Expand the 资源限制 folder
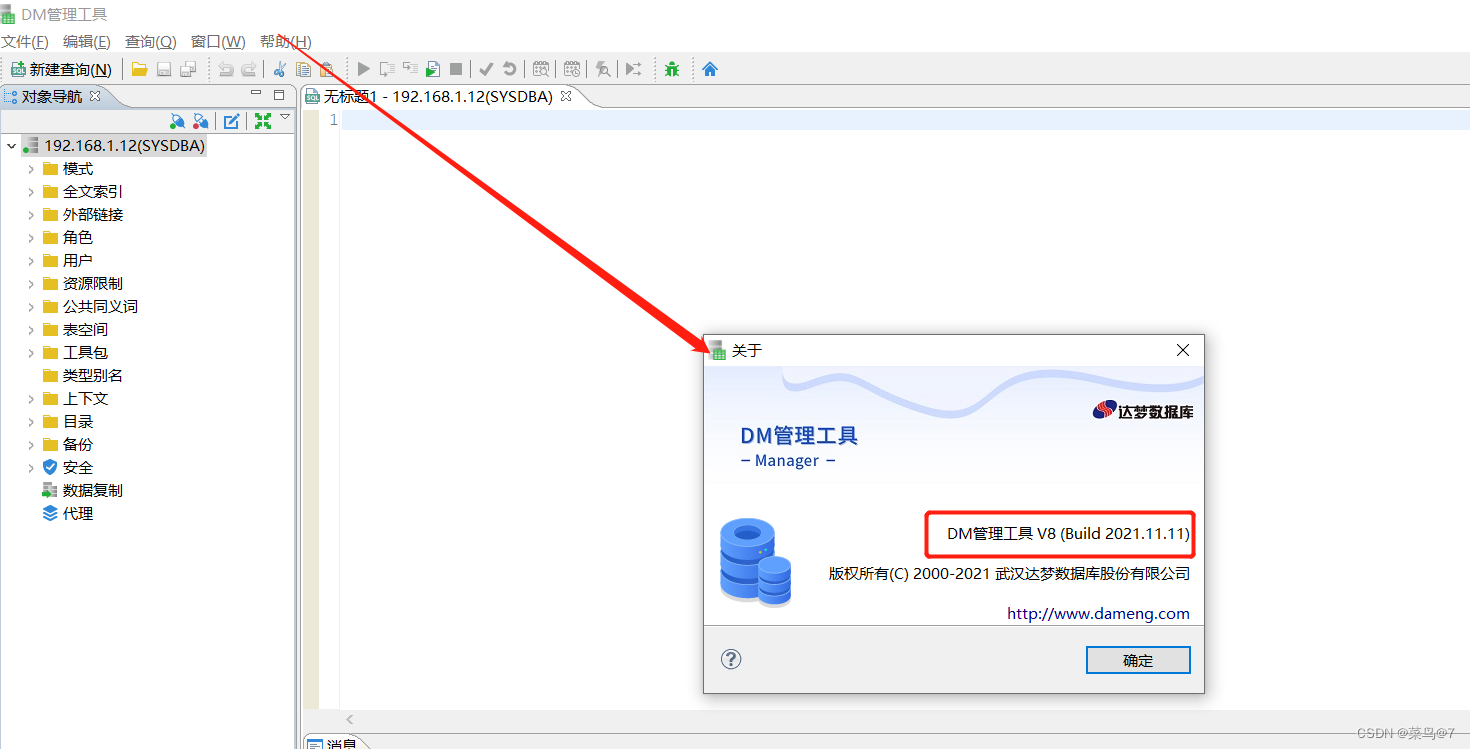The height and width of the screenshot is (749, 1470). (31, 284)
